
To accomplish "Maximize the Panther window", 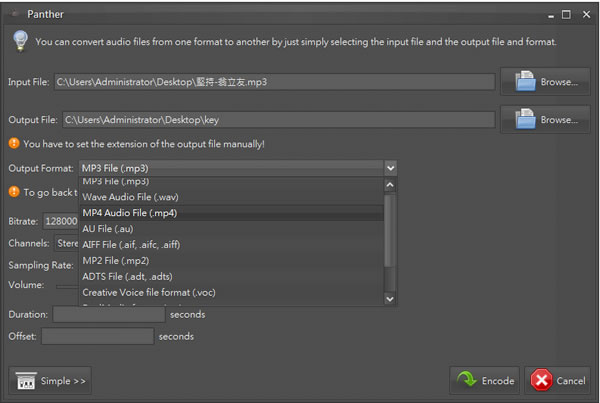I will [566, 15].
